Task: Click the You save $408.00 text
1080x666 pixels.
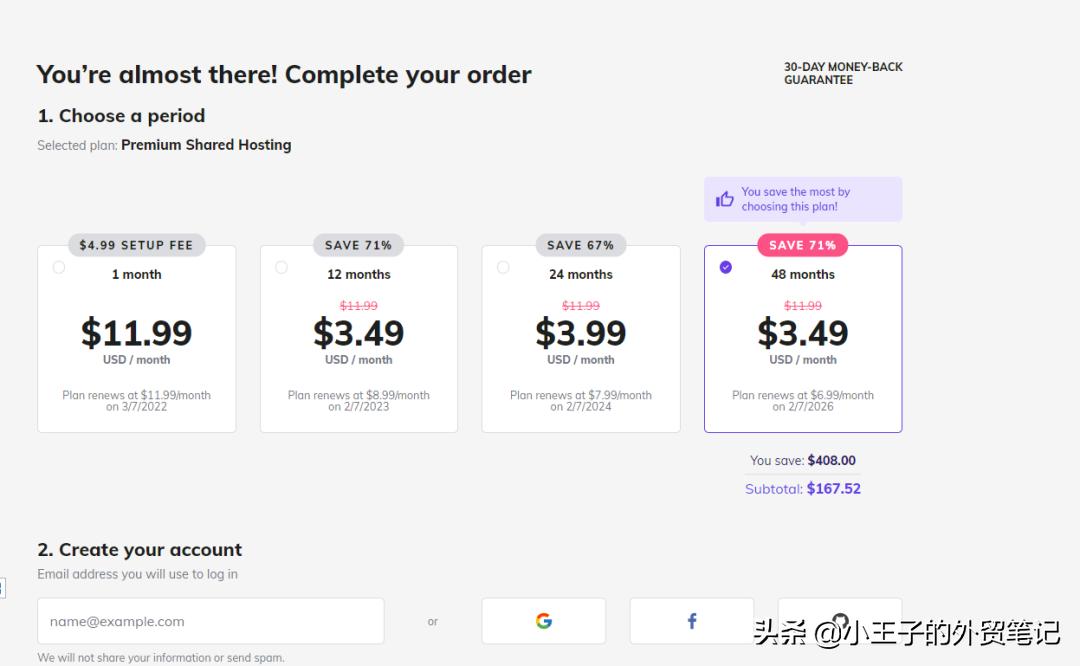Action: [802, 460]
